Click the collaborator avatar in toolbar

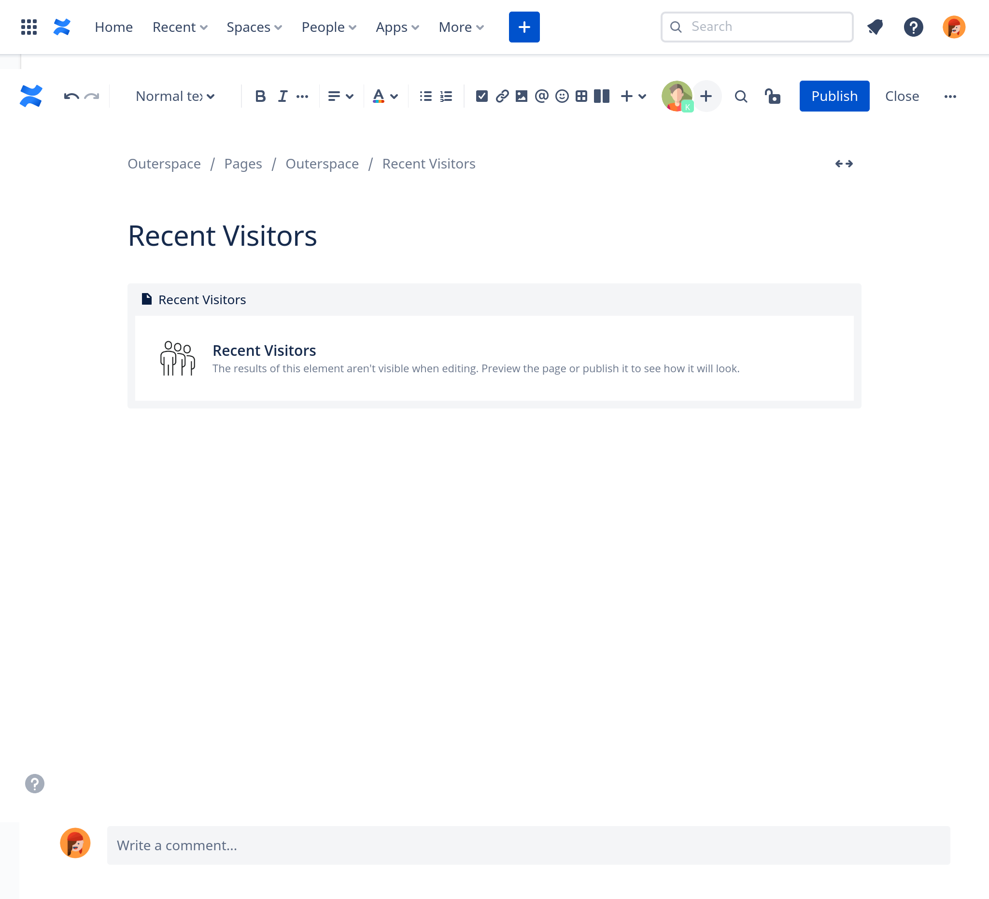pos(677,96)
